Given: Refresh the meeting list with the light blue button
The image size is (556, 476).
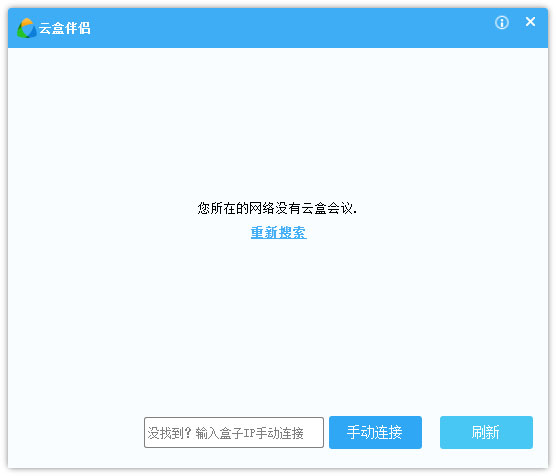Looking at the screenshot, I should [486, 432].
